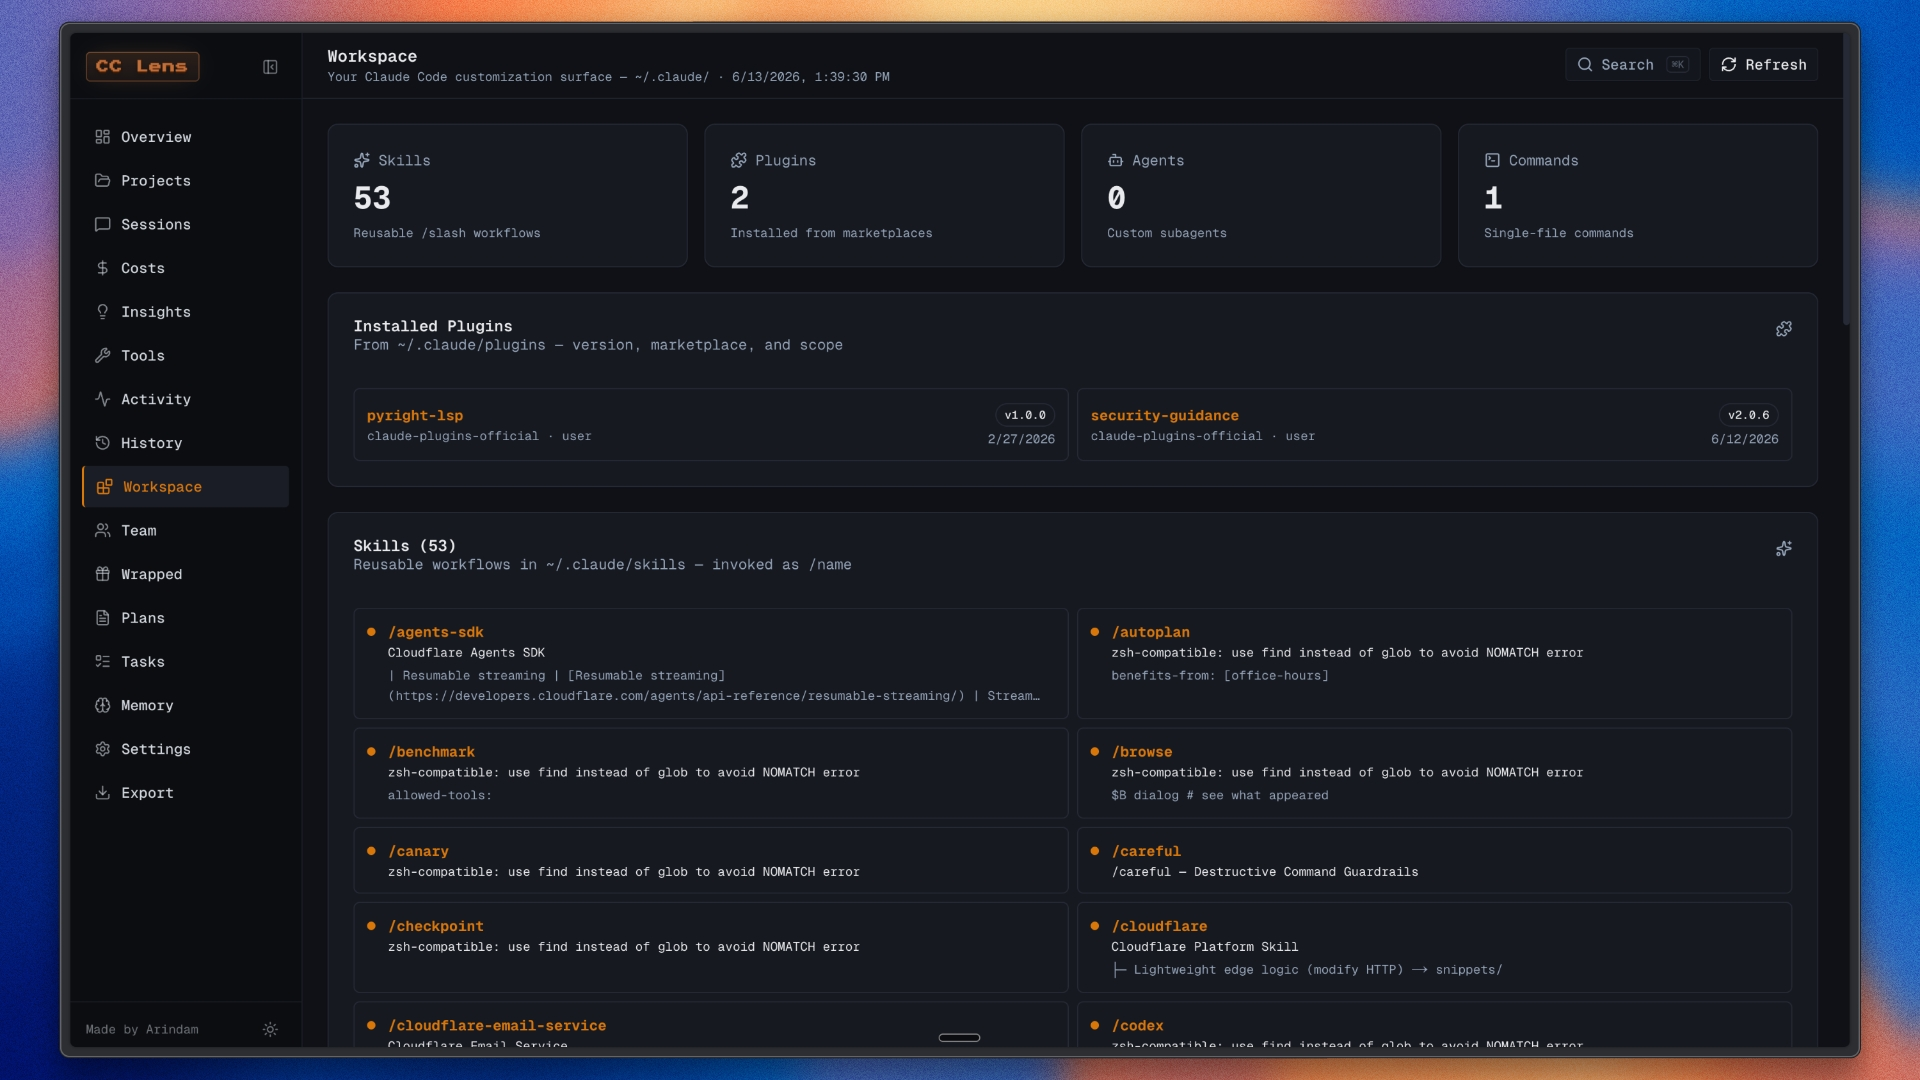Viewport: 1920px width, 1080px height.
Task: Click the Agents card robot icon
Action: click(1116, 161)
